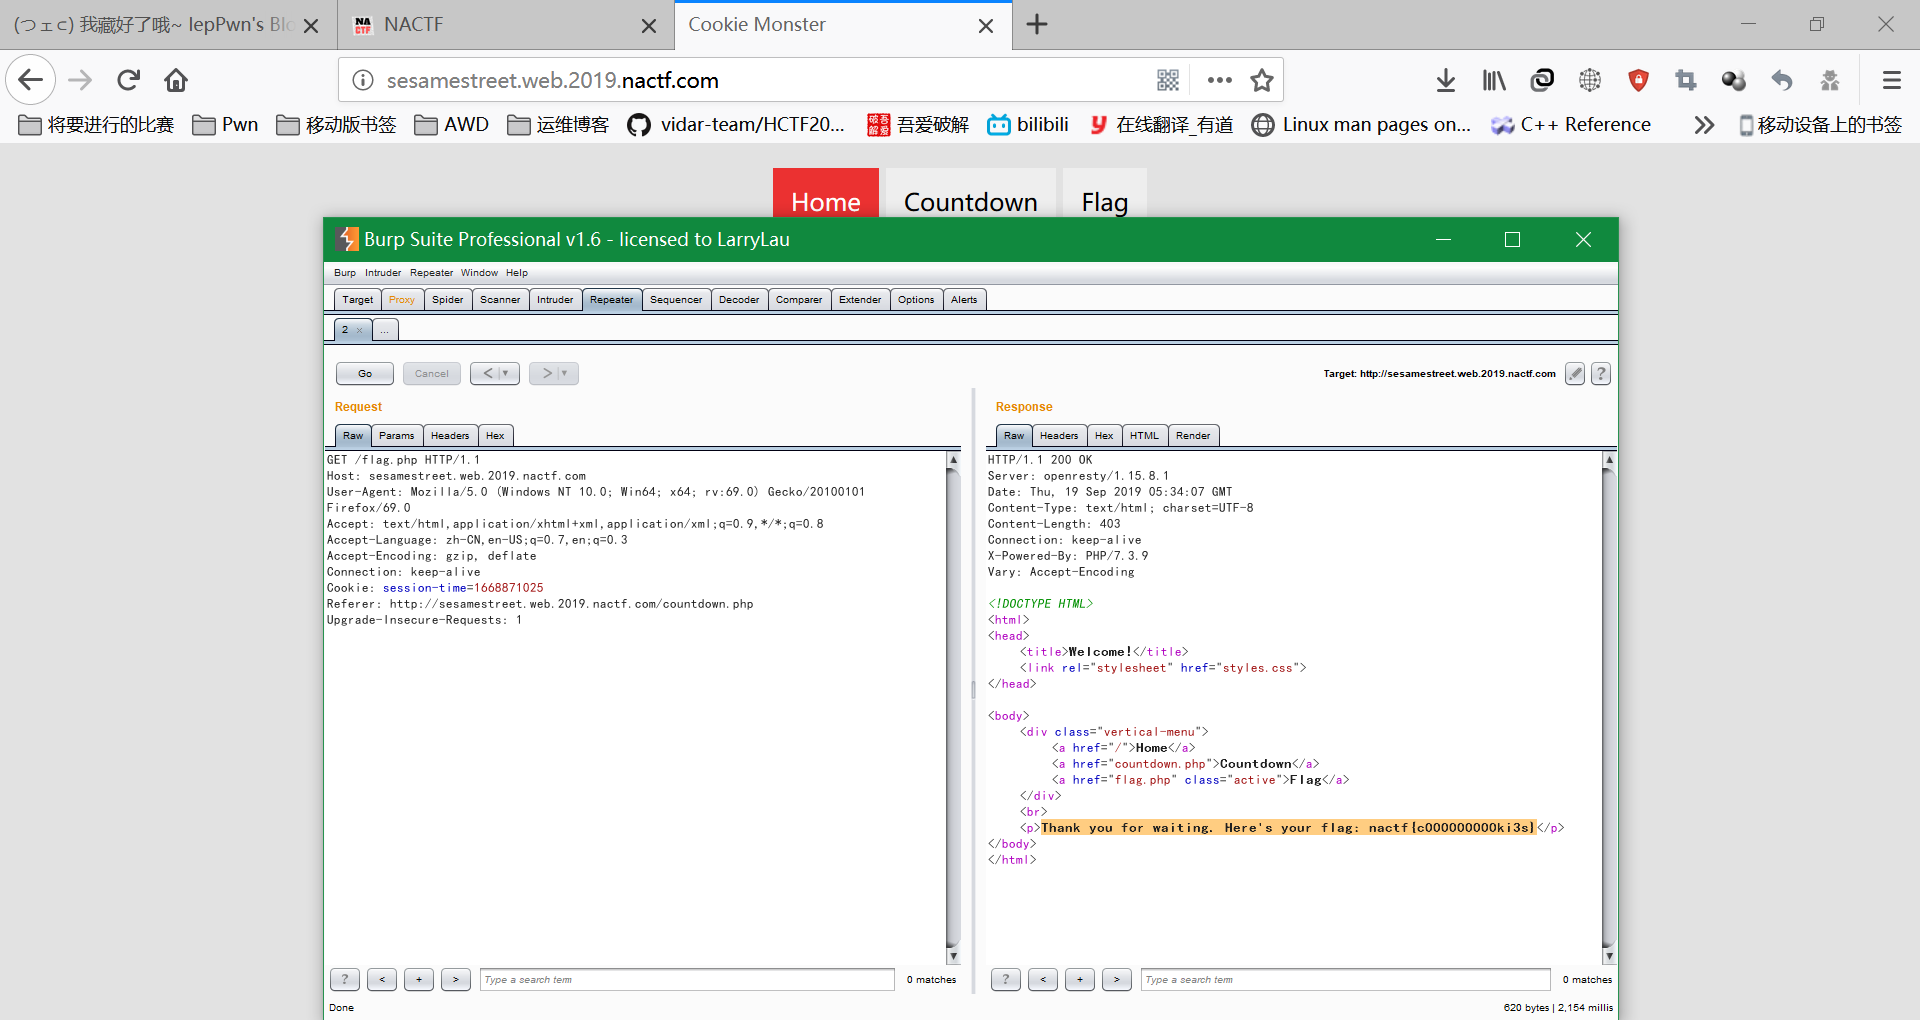Viewport: 1920px width, 1020px height.
Task: Open the 将要进行的比赛 bookmarks folder
Action: pyautogui.click(x=96, y=125)
